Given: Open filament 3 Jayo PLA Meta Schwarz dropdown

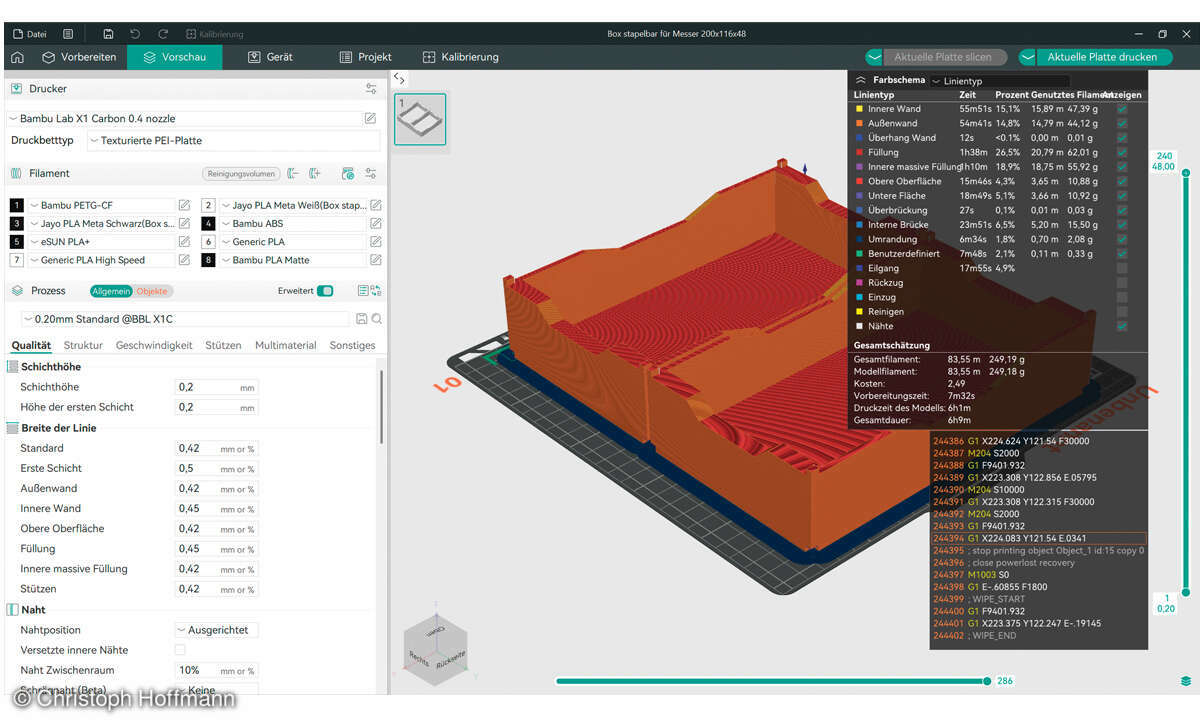Looking at the screenshot, I should coord(101,223).
